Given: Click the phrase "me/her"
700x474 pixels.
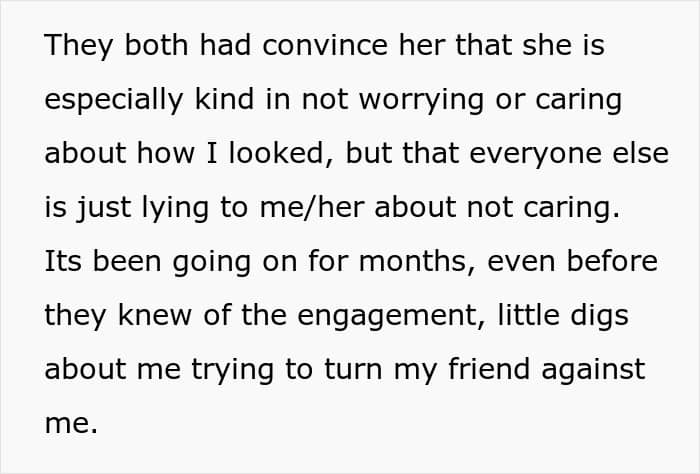Looking at the screenshot, I should pos(312,207).
